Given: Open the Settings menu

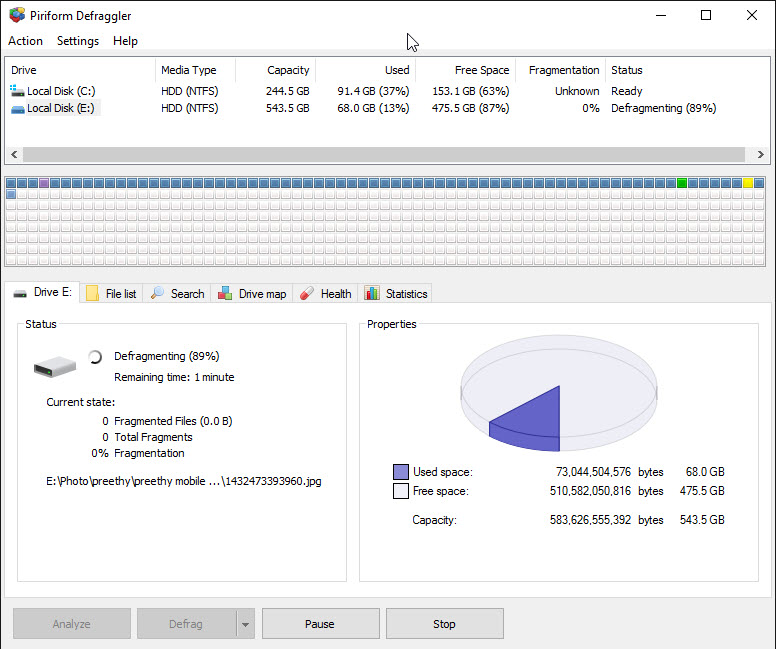Looking at the screenshot, I should (78, 41).
